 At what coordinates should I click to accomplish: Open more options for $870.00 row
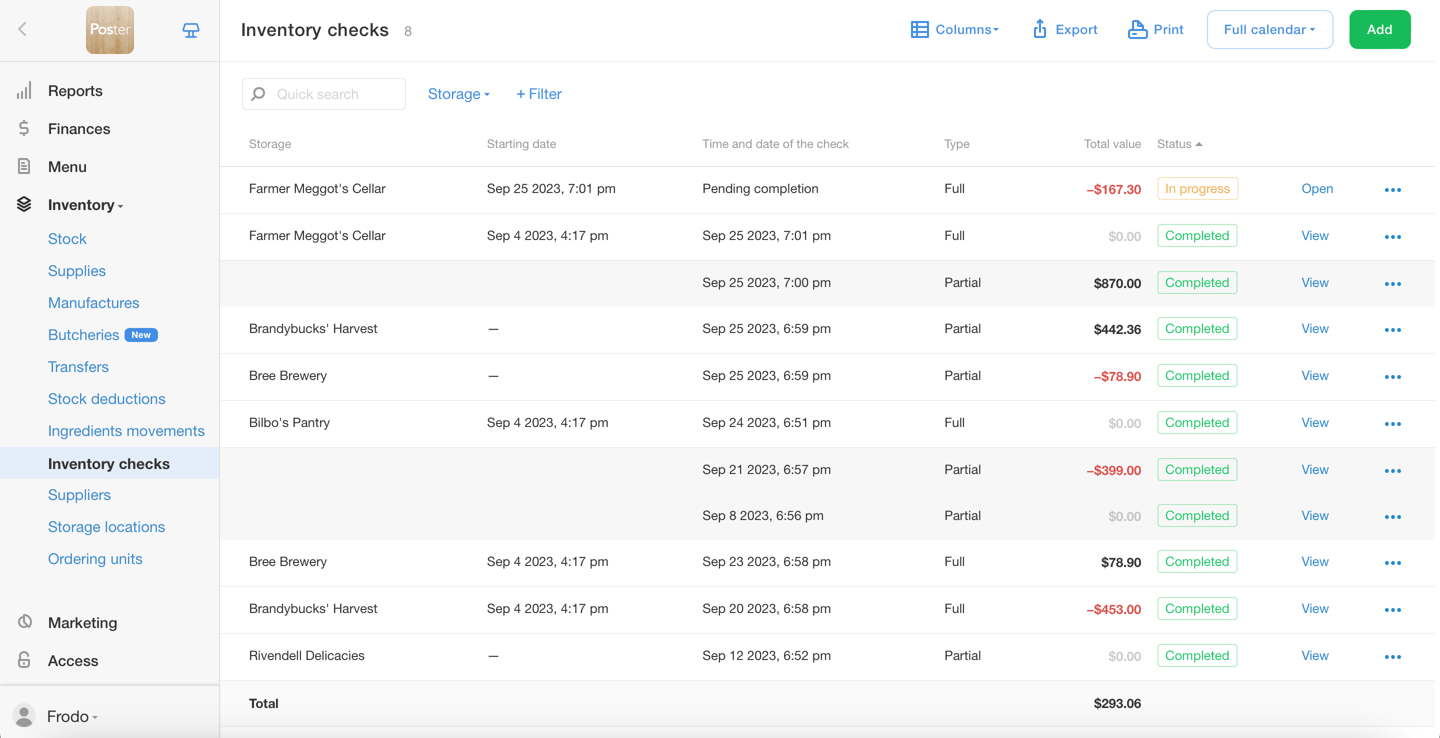click(x=1393, y=284)
